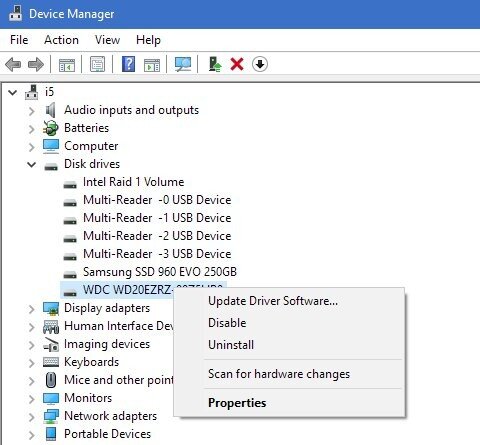Select the Intel Raid 1 Volume entry
The width and height of the screenshot is (480, 445).
point(133,182)
